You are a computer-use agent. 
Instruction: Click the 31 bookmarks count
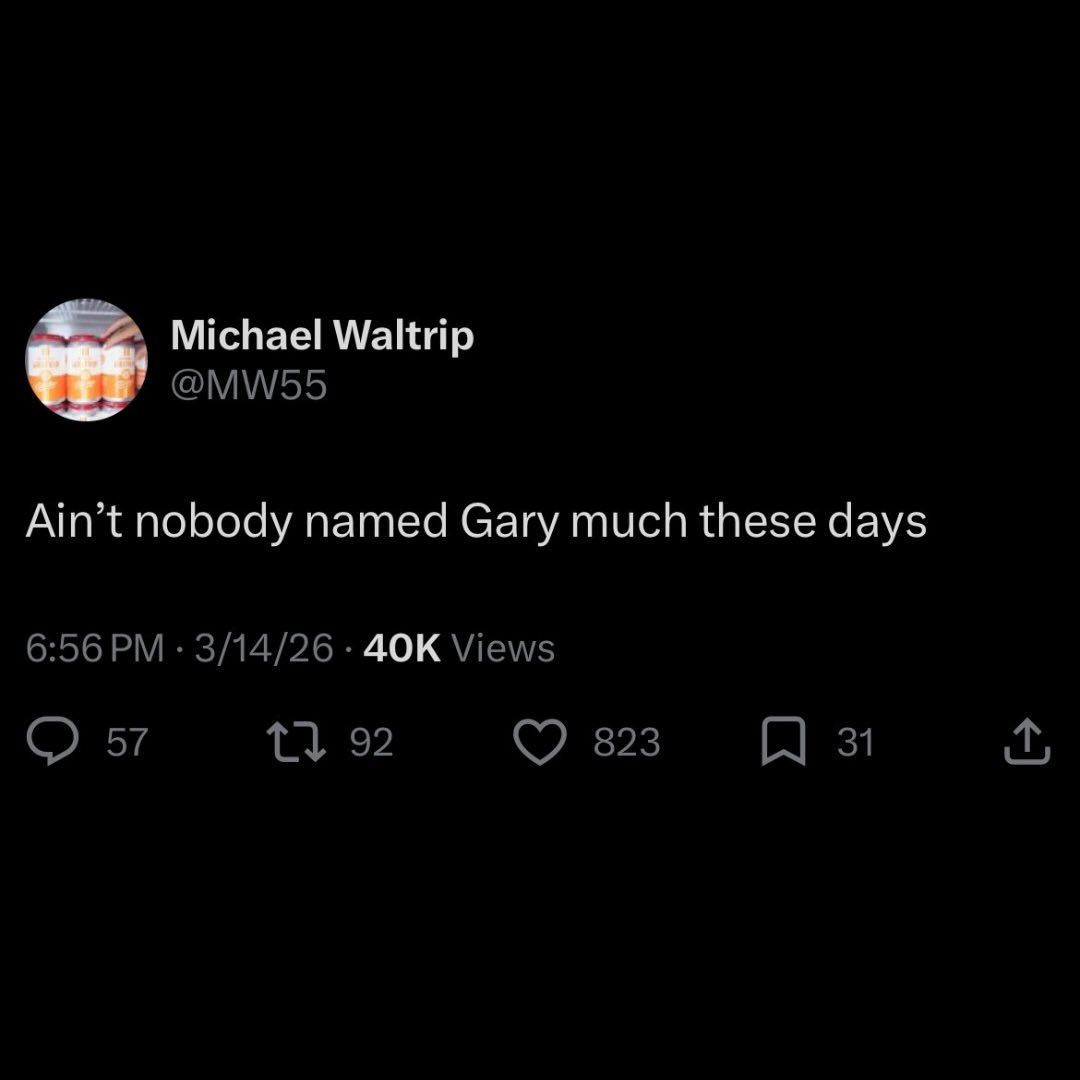click(x=855, y=742)
